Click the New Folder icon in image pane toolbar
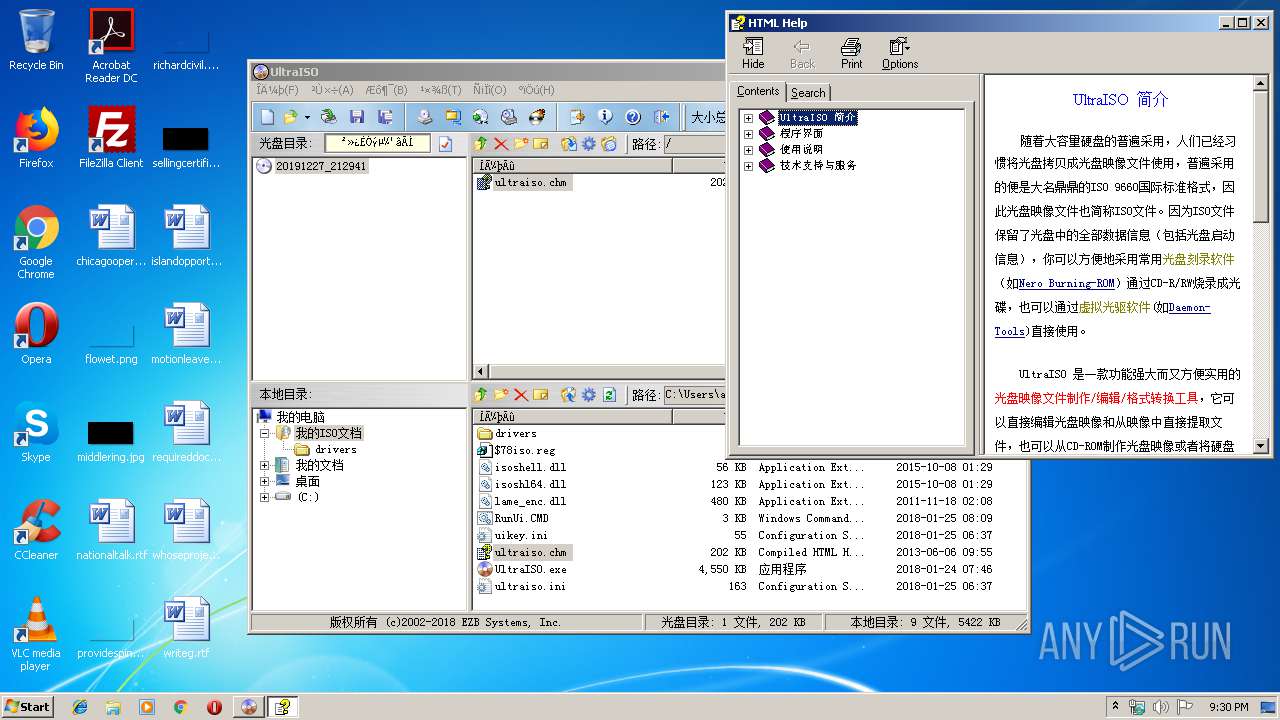 point(521,144)
